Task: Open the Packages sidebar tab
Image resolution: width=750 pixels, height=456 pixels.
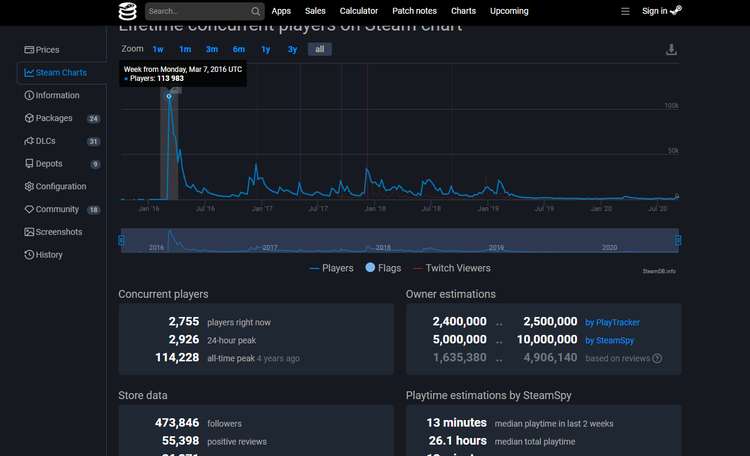Action: (61, 118)
